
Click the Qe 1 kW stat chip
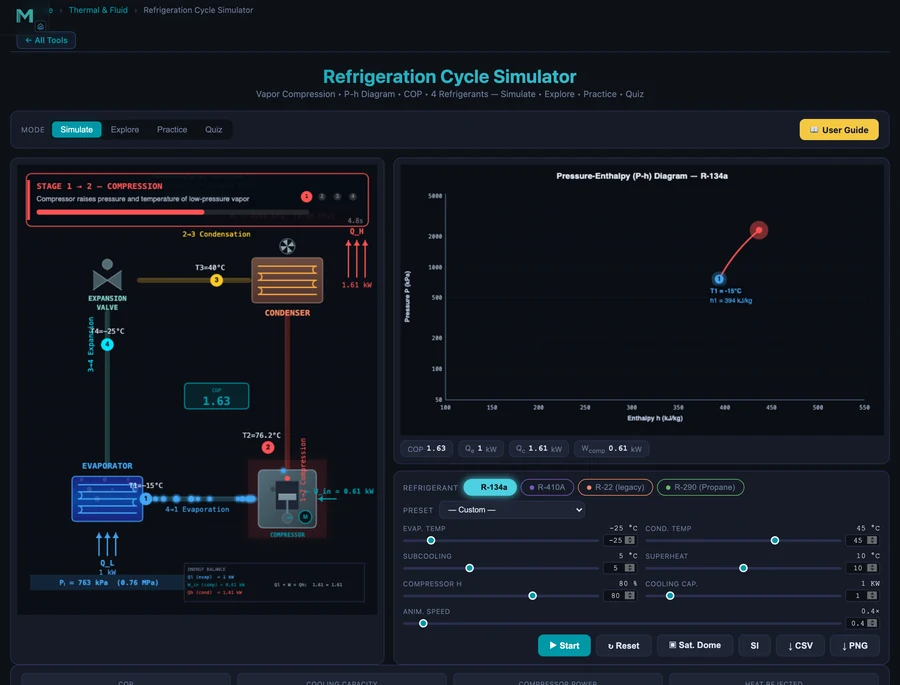point(481,448)
